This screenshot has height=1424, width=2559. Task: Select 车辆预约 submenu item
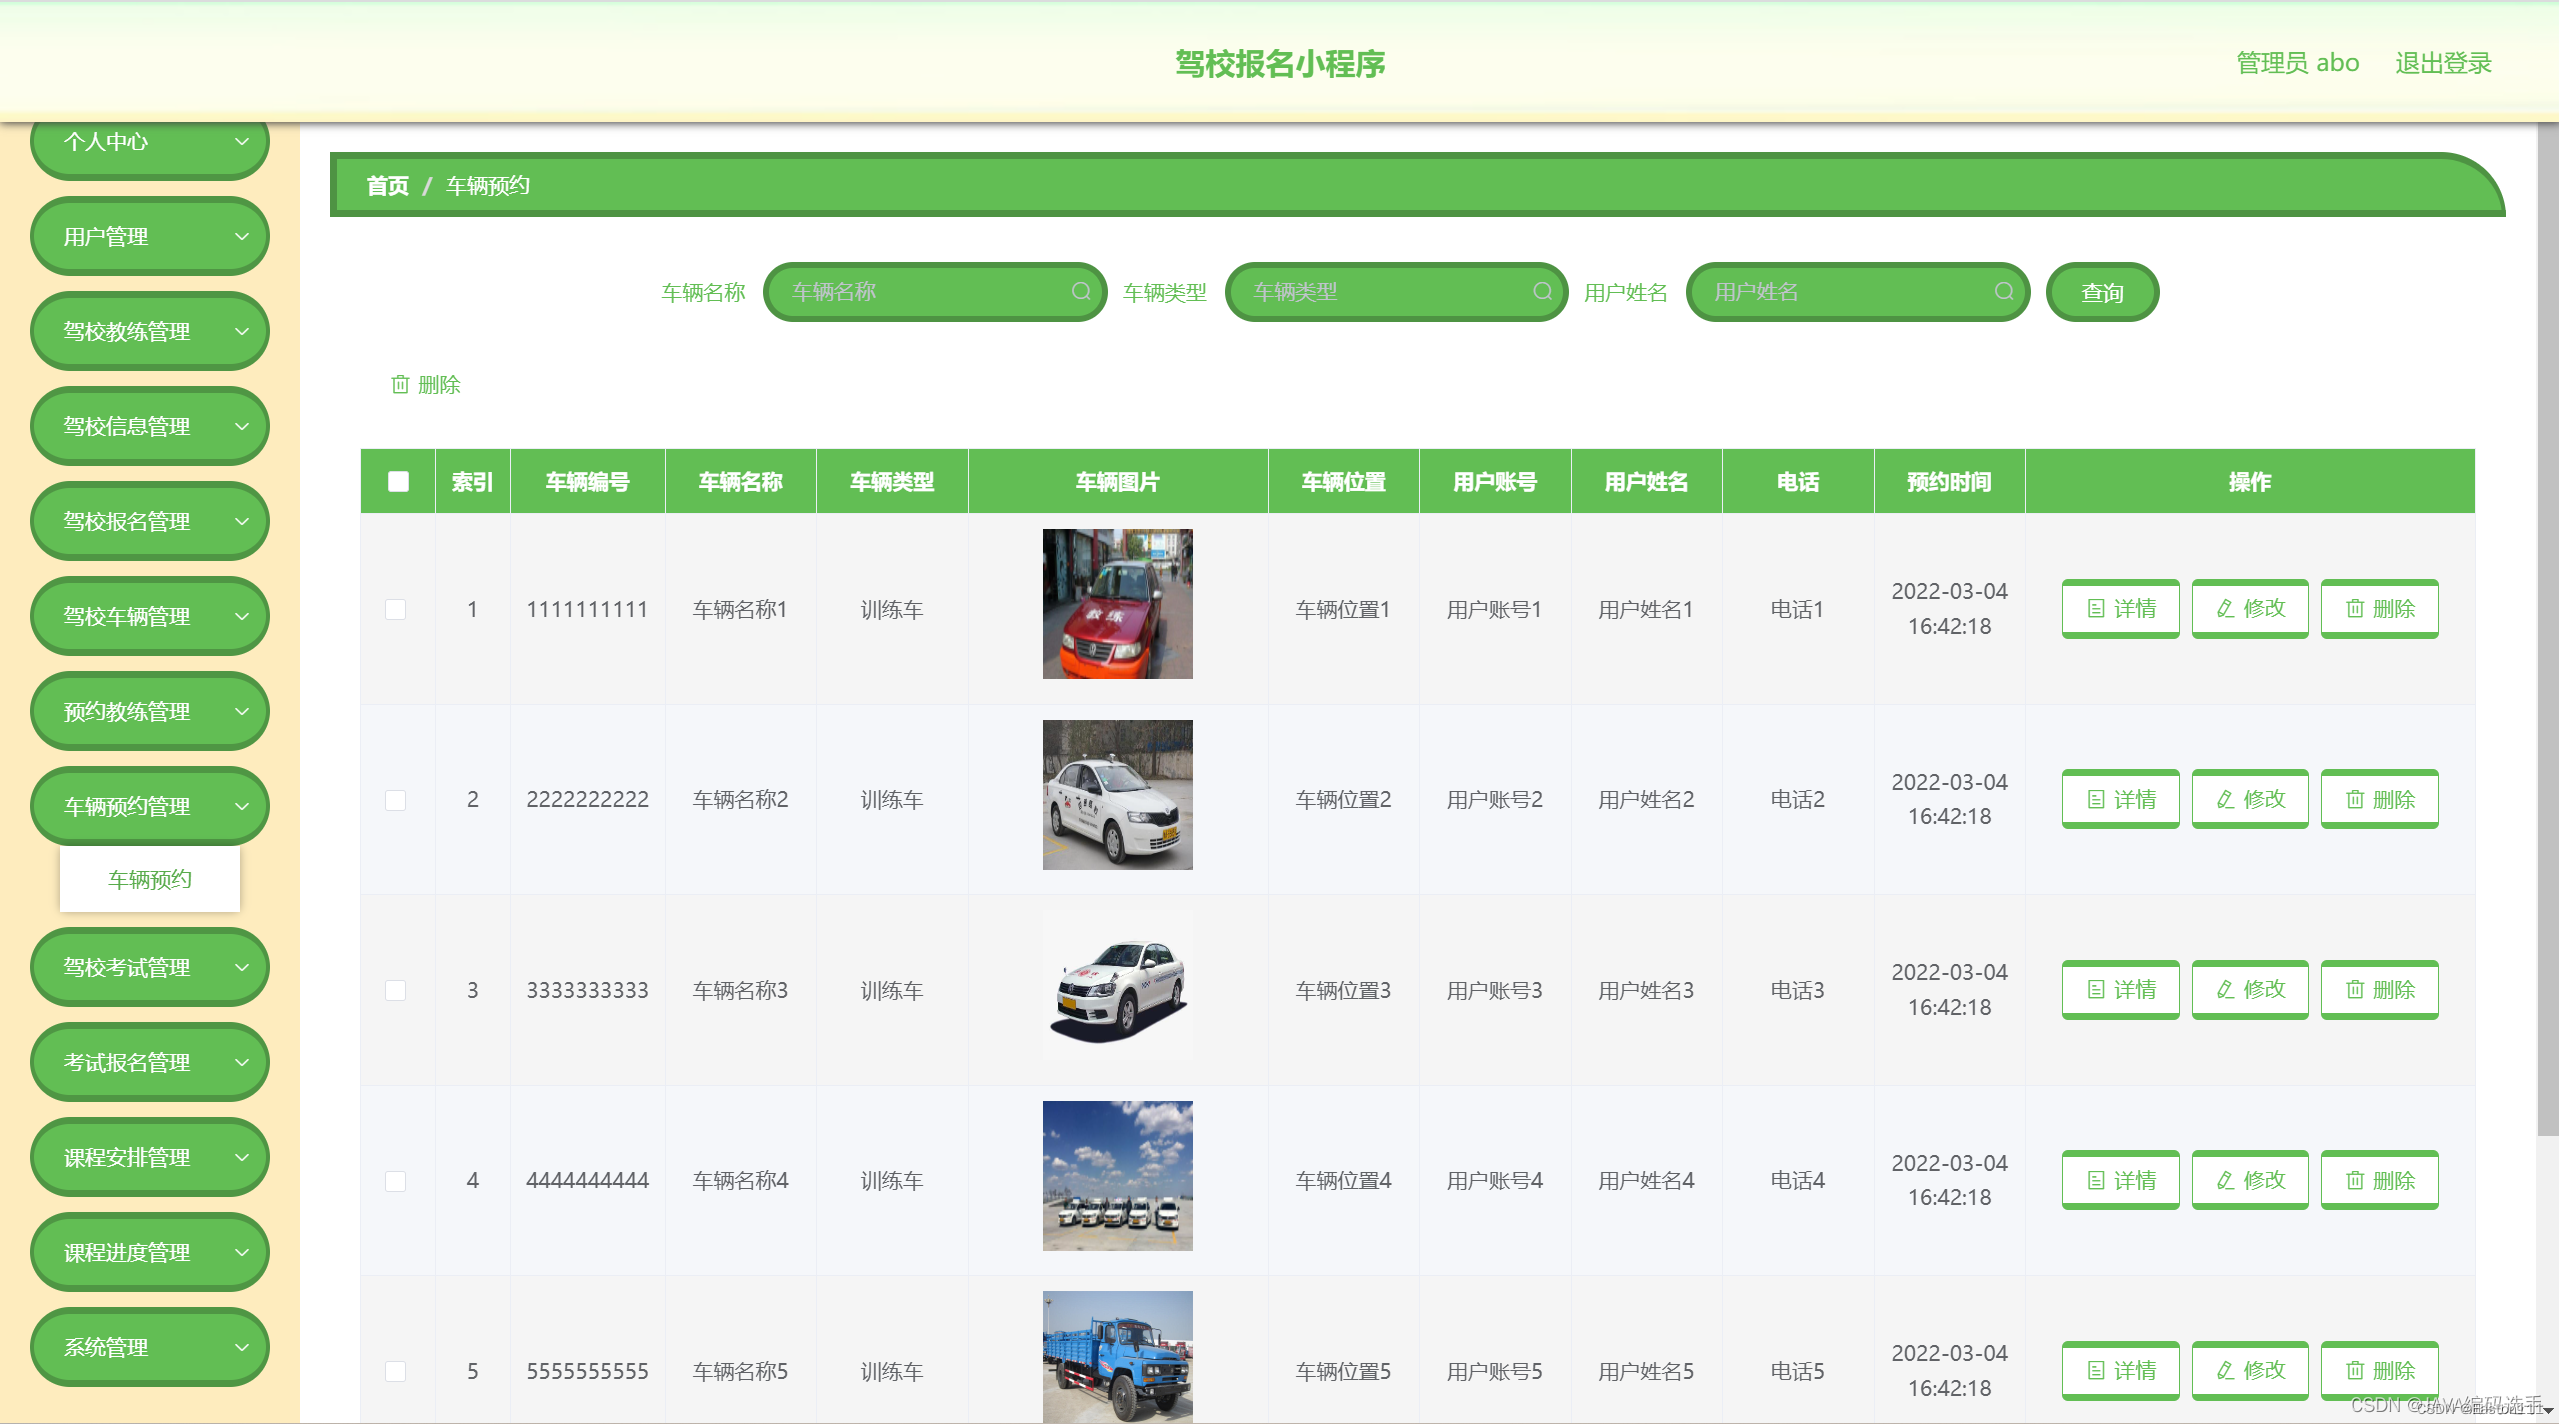coord(150,879)
